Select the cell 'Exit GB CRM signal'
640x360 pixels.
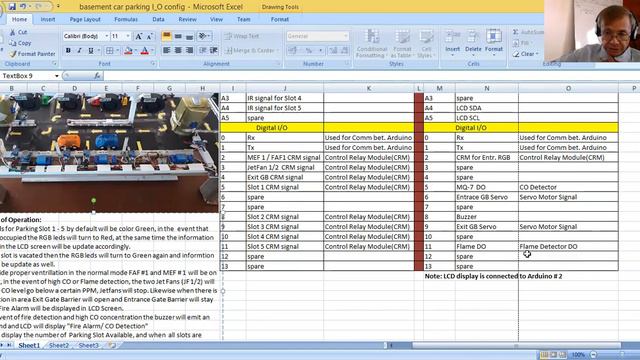tap(285, 177)
